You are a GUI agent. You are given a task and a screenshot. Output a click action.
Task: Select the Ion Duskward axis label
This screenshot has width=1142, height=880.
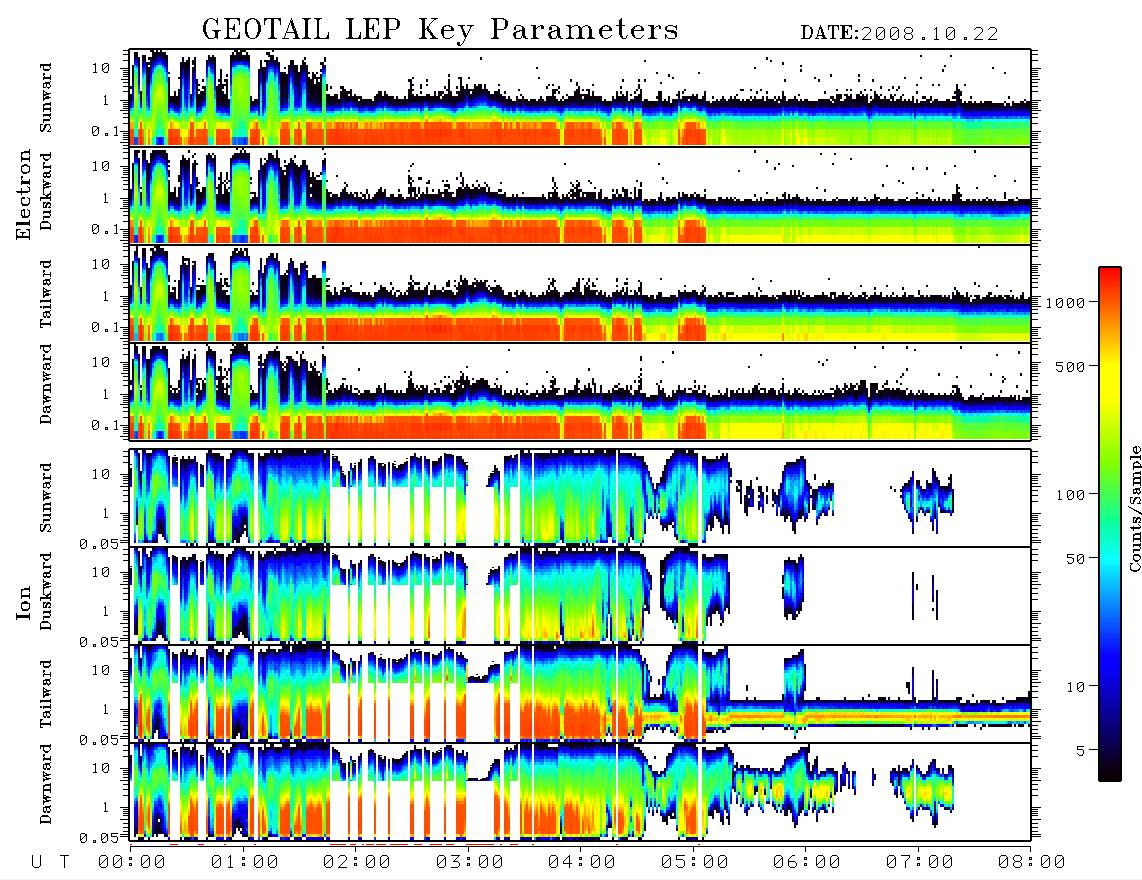[x=46, y=591]
